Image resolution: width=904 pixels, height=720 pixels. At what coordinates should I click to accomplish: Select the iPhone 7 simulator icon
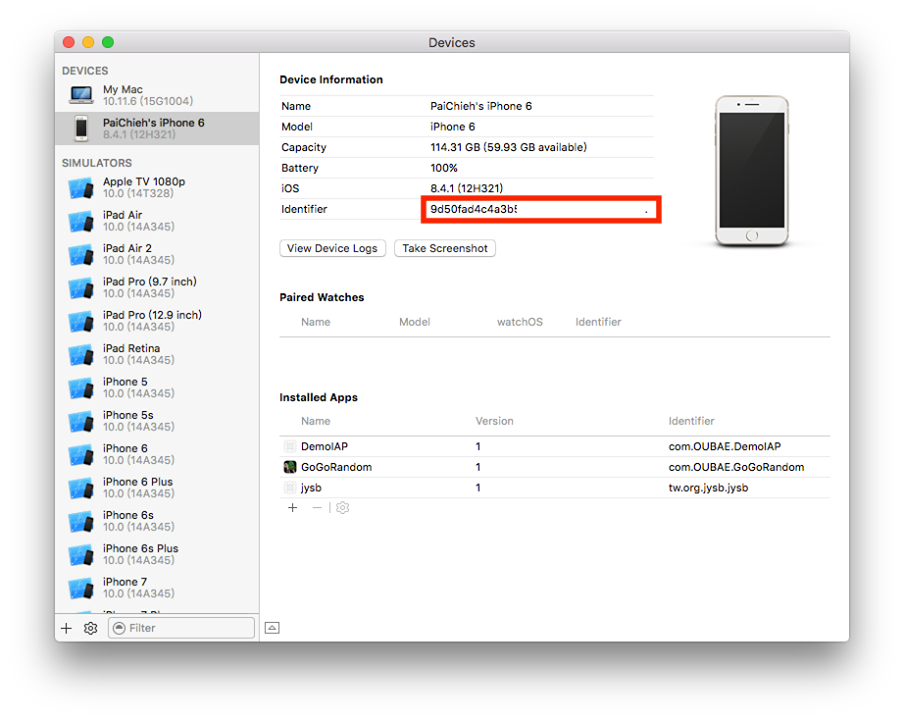coord(81,587)
